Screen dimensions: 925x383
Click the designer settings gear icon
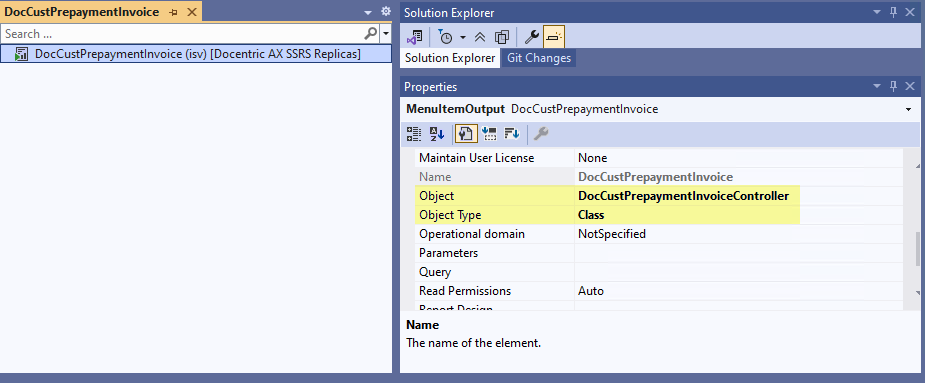pyautogui.click(x=385, y=11)
